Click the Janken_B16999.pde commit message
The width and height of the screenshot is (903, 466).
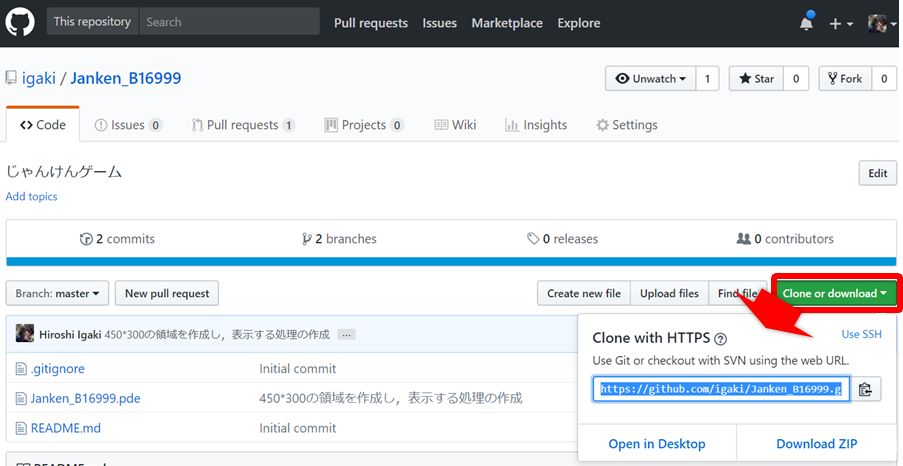click(x=390, y=398)
